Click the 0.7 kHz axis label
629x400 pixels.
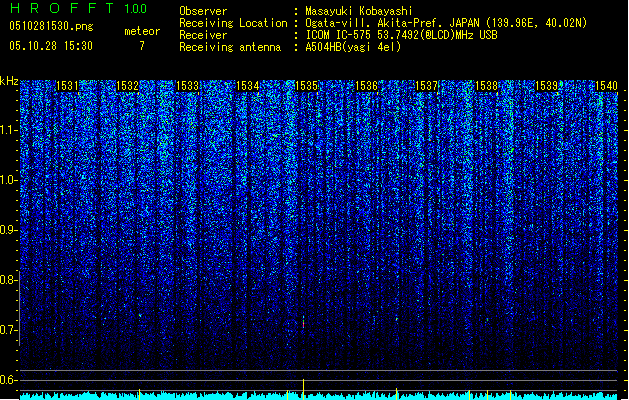pos(9,330)
